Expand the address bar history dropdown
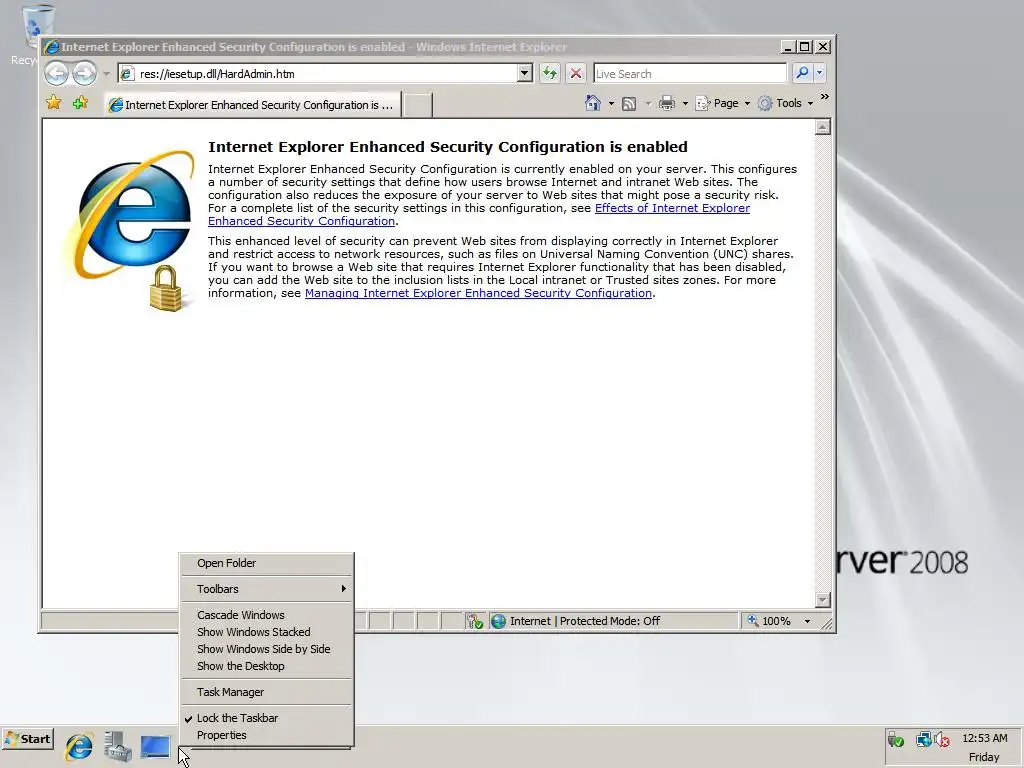This screenshot has height=768, width=1024. tap(524, 74)
